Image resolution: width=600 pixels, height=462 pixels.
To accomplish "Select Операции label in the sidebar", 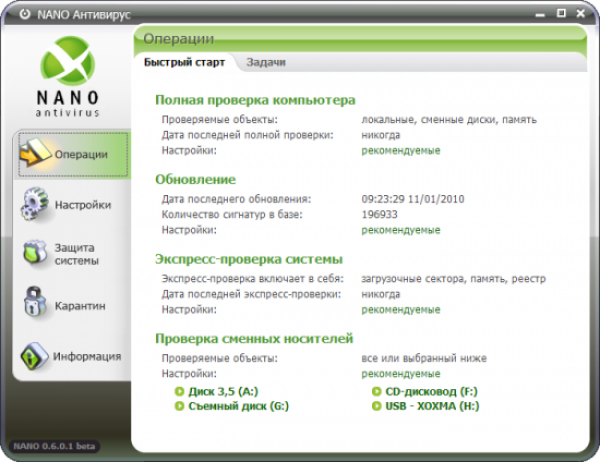I will click(x=81, y=154).
